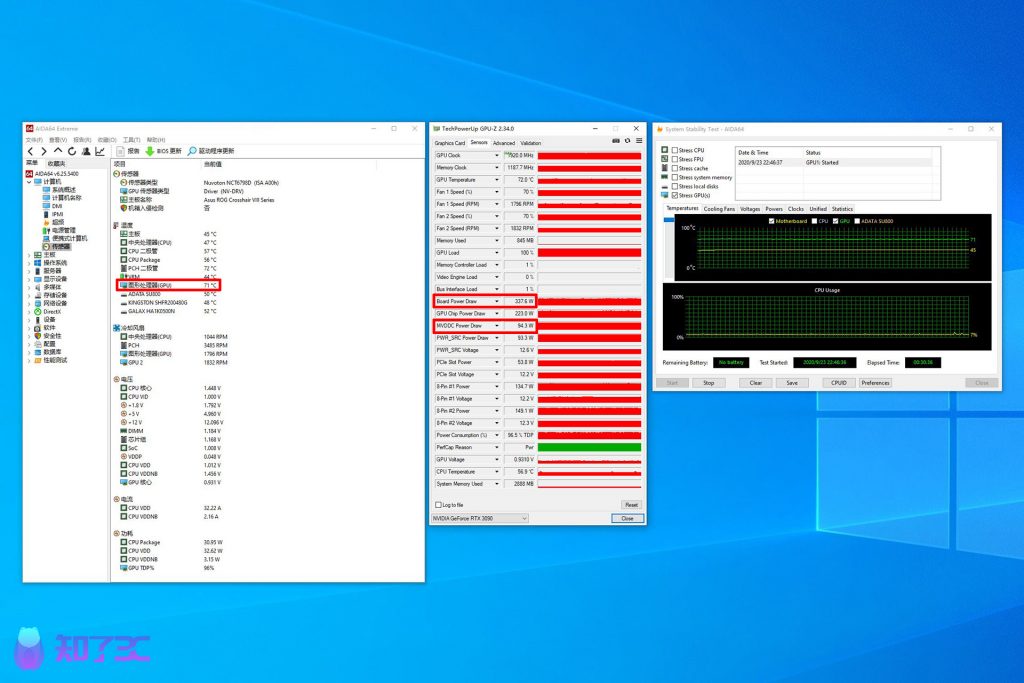The image size is (1024, 683).
Task: Select the 性能测试 benchmark node in tree
Action: pos(50,360)
